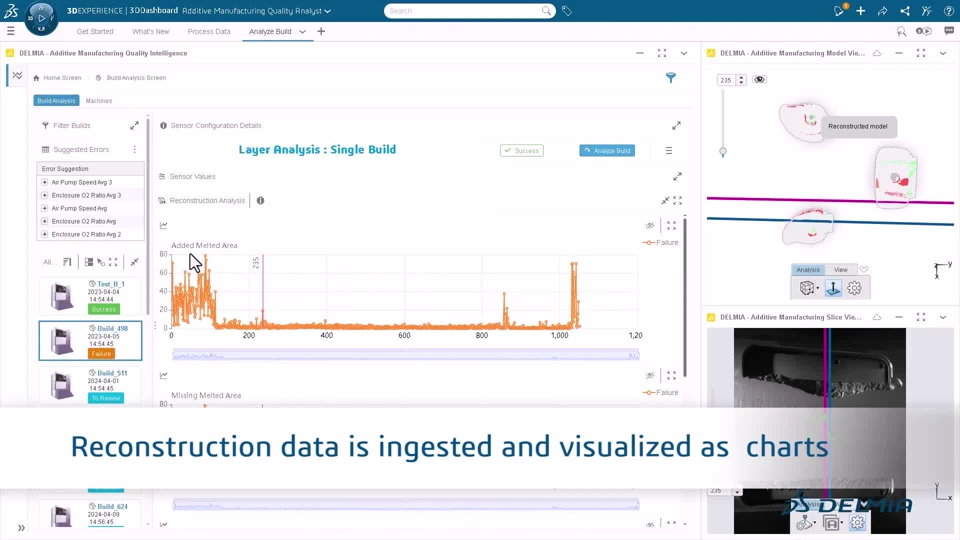Screen dimensions: 960x540
Task: Open the What's New tab
Action: click(x=151, y=31)
